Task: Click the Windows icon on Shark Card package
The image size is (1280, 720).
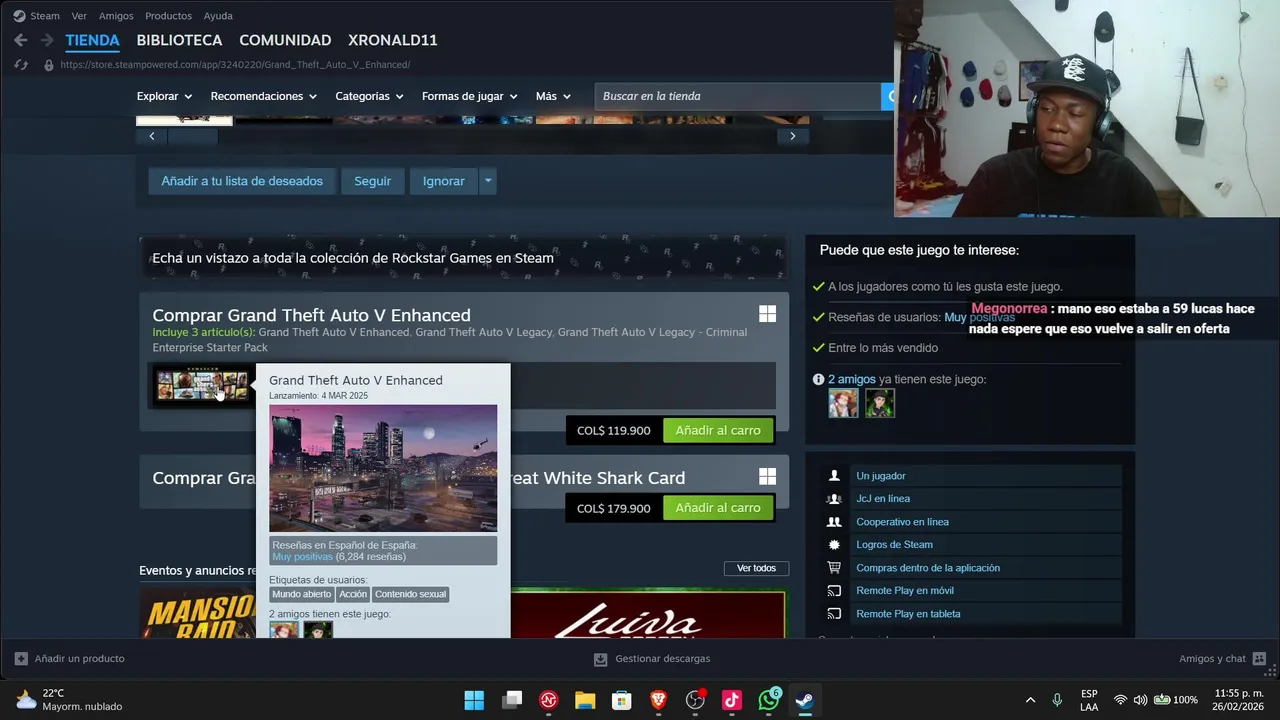Action: [767, 477]
